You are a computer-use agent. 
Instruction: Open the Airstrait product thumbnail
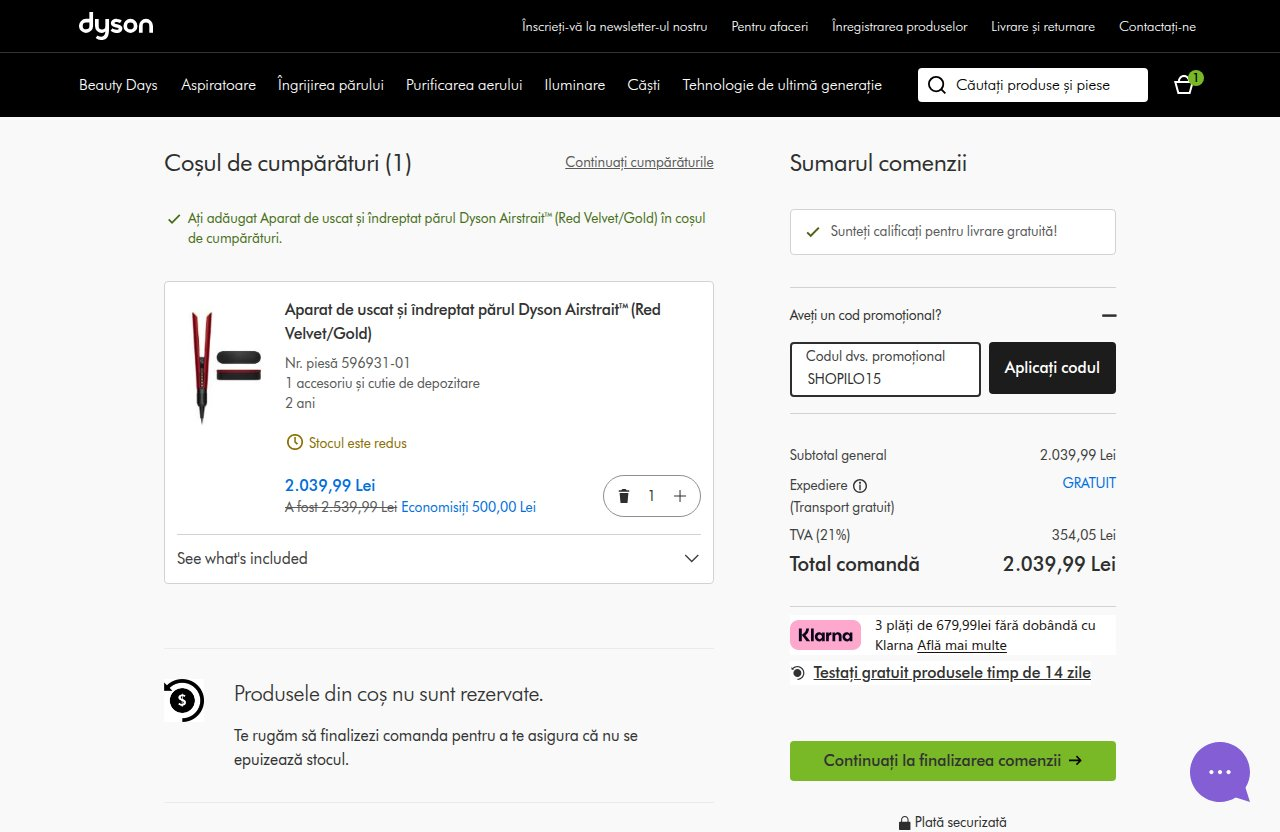pos(224,367)
